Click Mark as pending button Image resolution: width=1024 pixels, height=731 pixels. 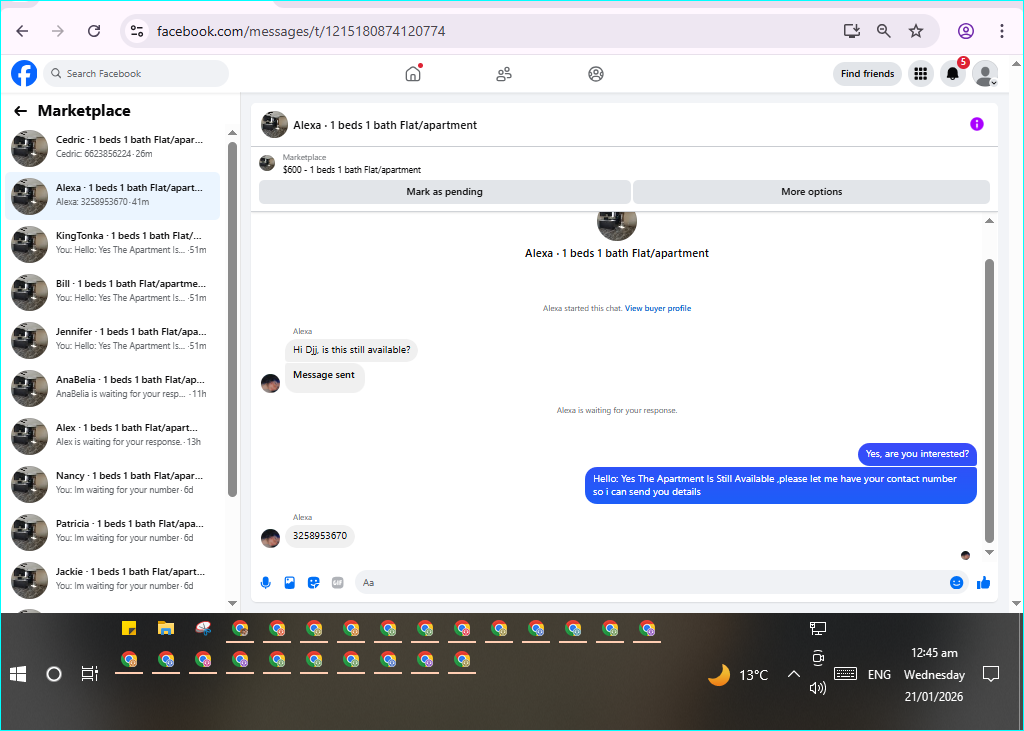445,191
